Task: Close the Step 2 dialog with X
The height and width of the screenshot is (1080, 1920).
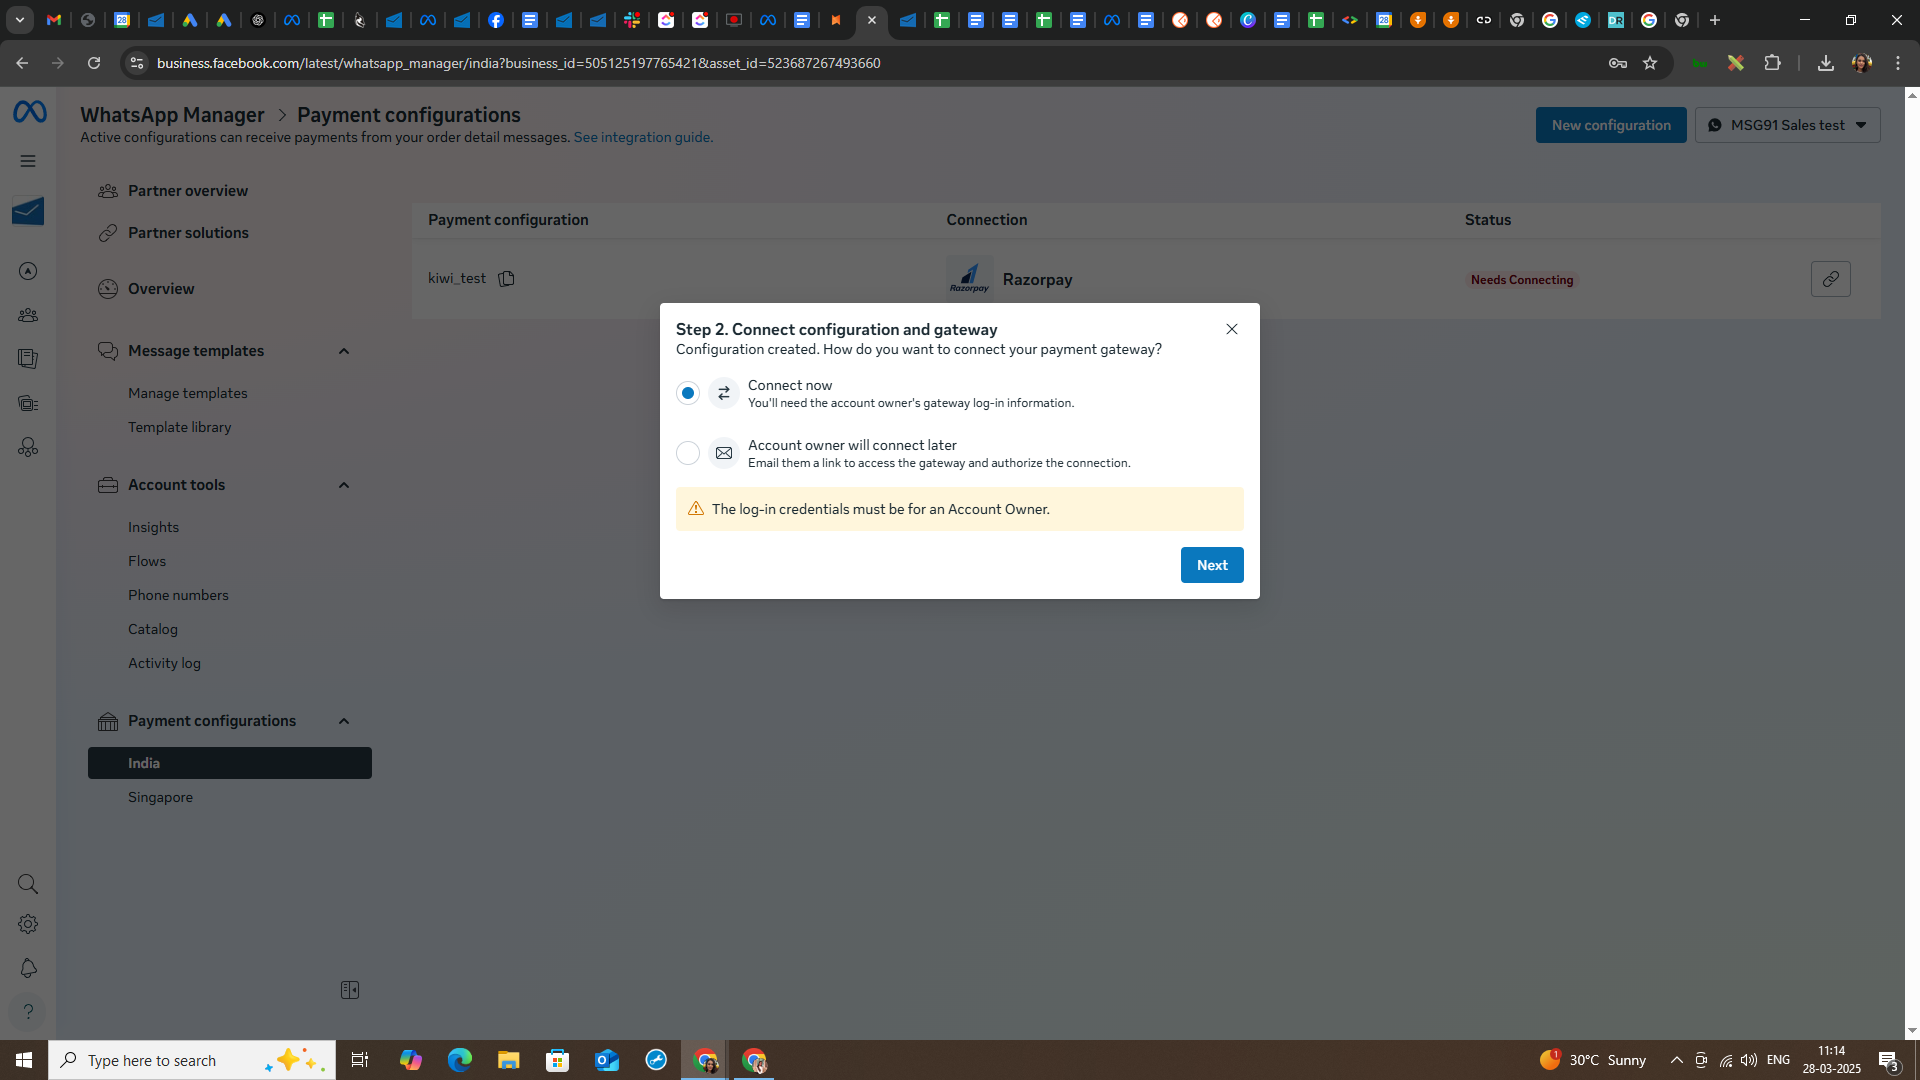Action: click(x=1232, y=329)
